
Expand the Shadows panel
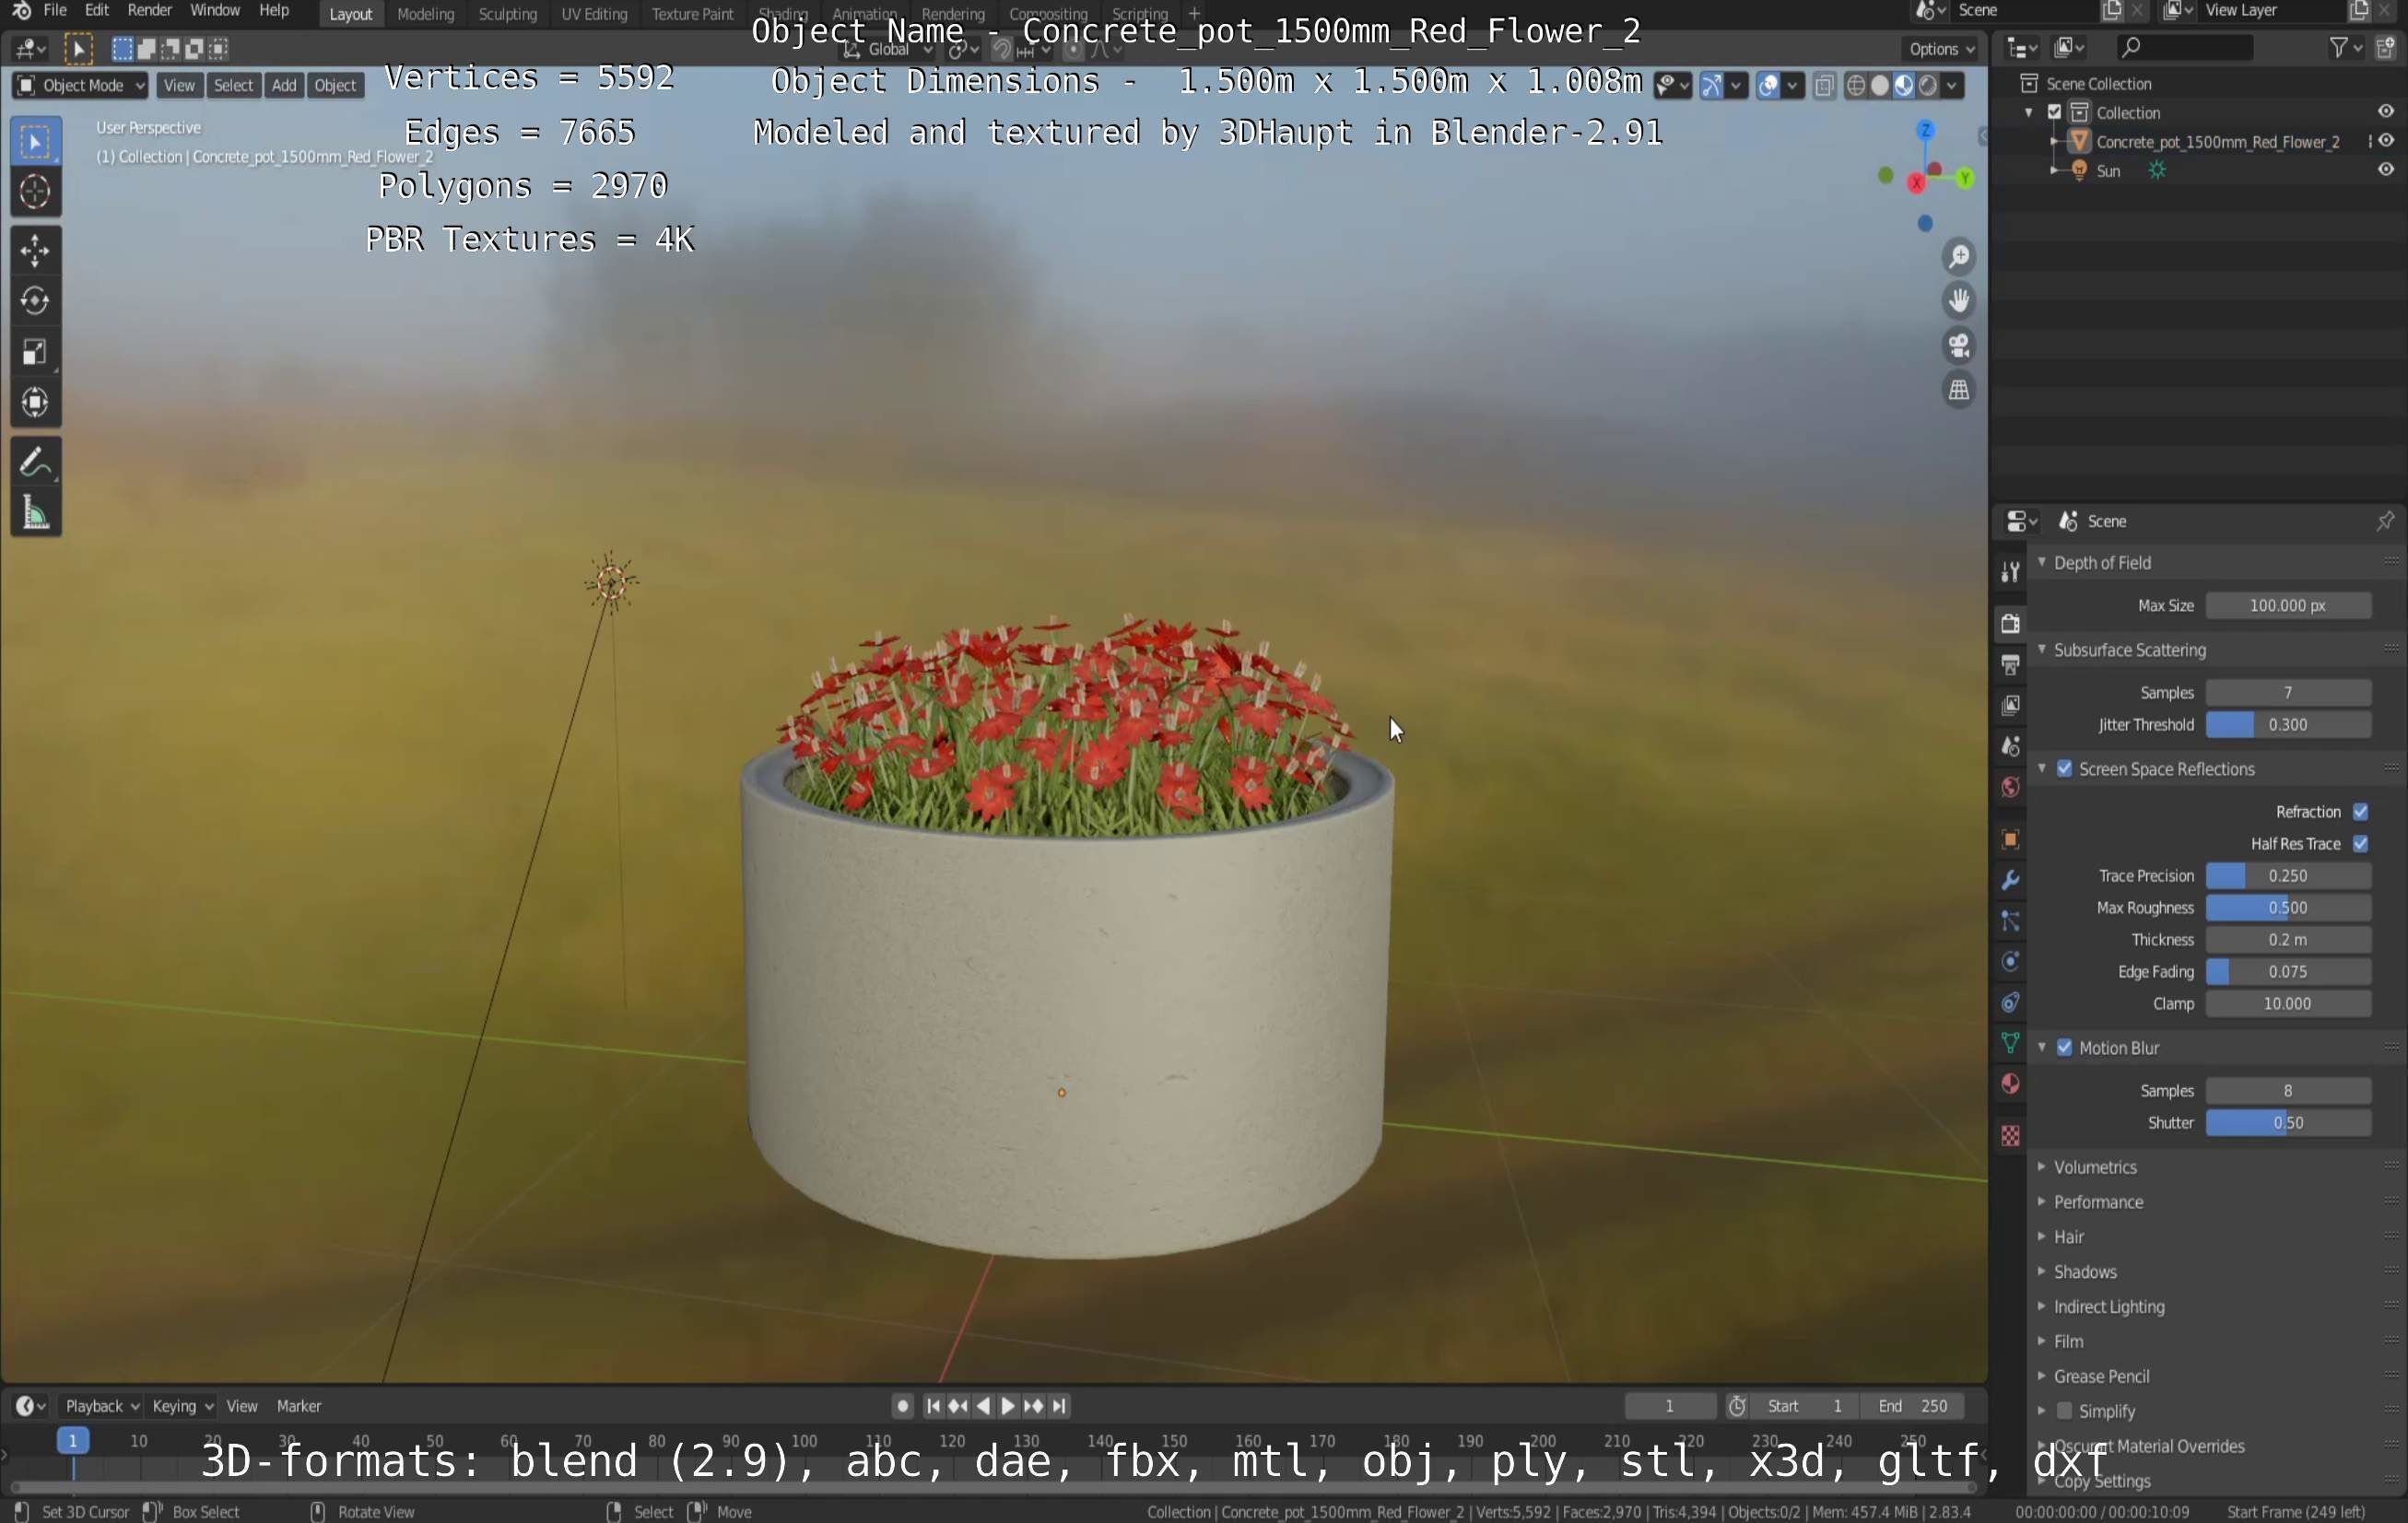[x=2084, y=1272]
